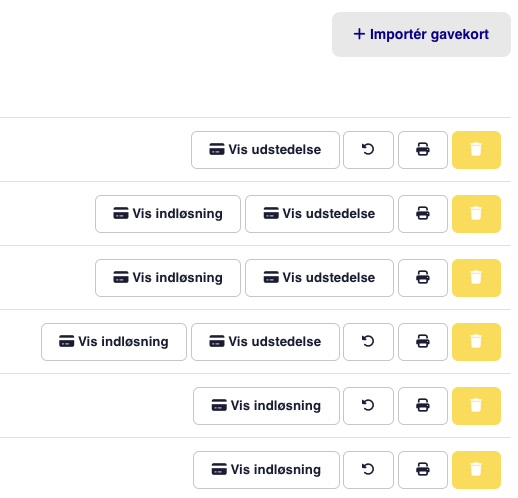This screenshot has width=518, height=498.
Task: Reset the first row using the undo arrow
Action: click(x=368, y=150)
